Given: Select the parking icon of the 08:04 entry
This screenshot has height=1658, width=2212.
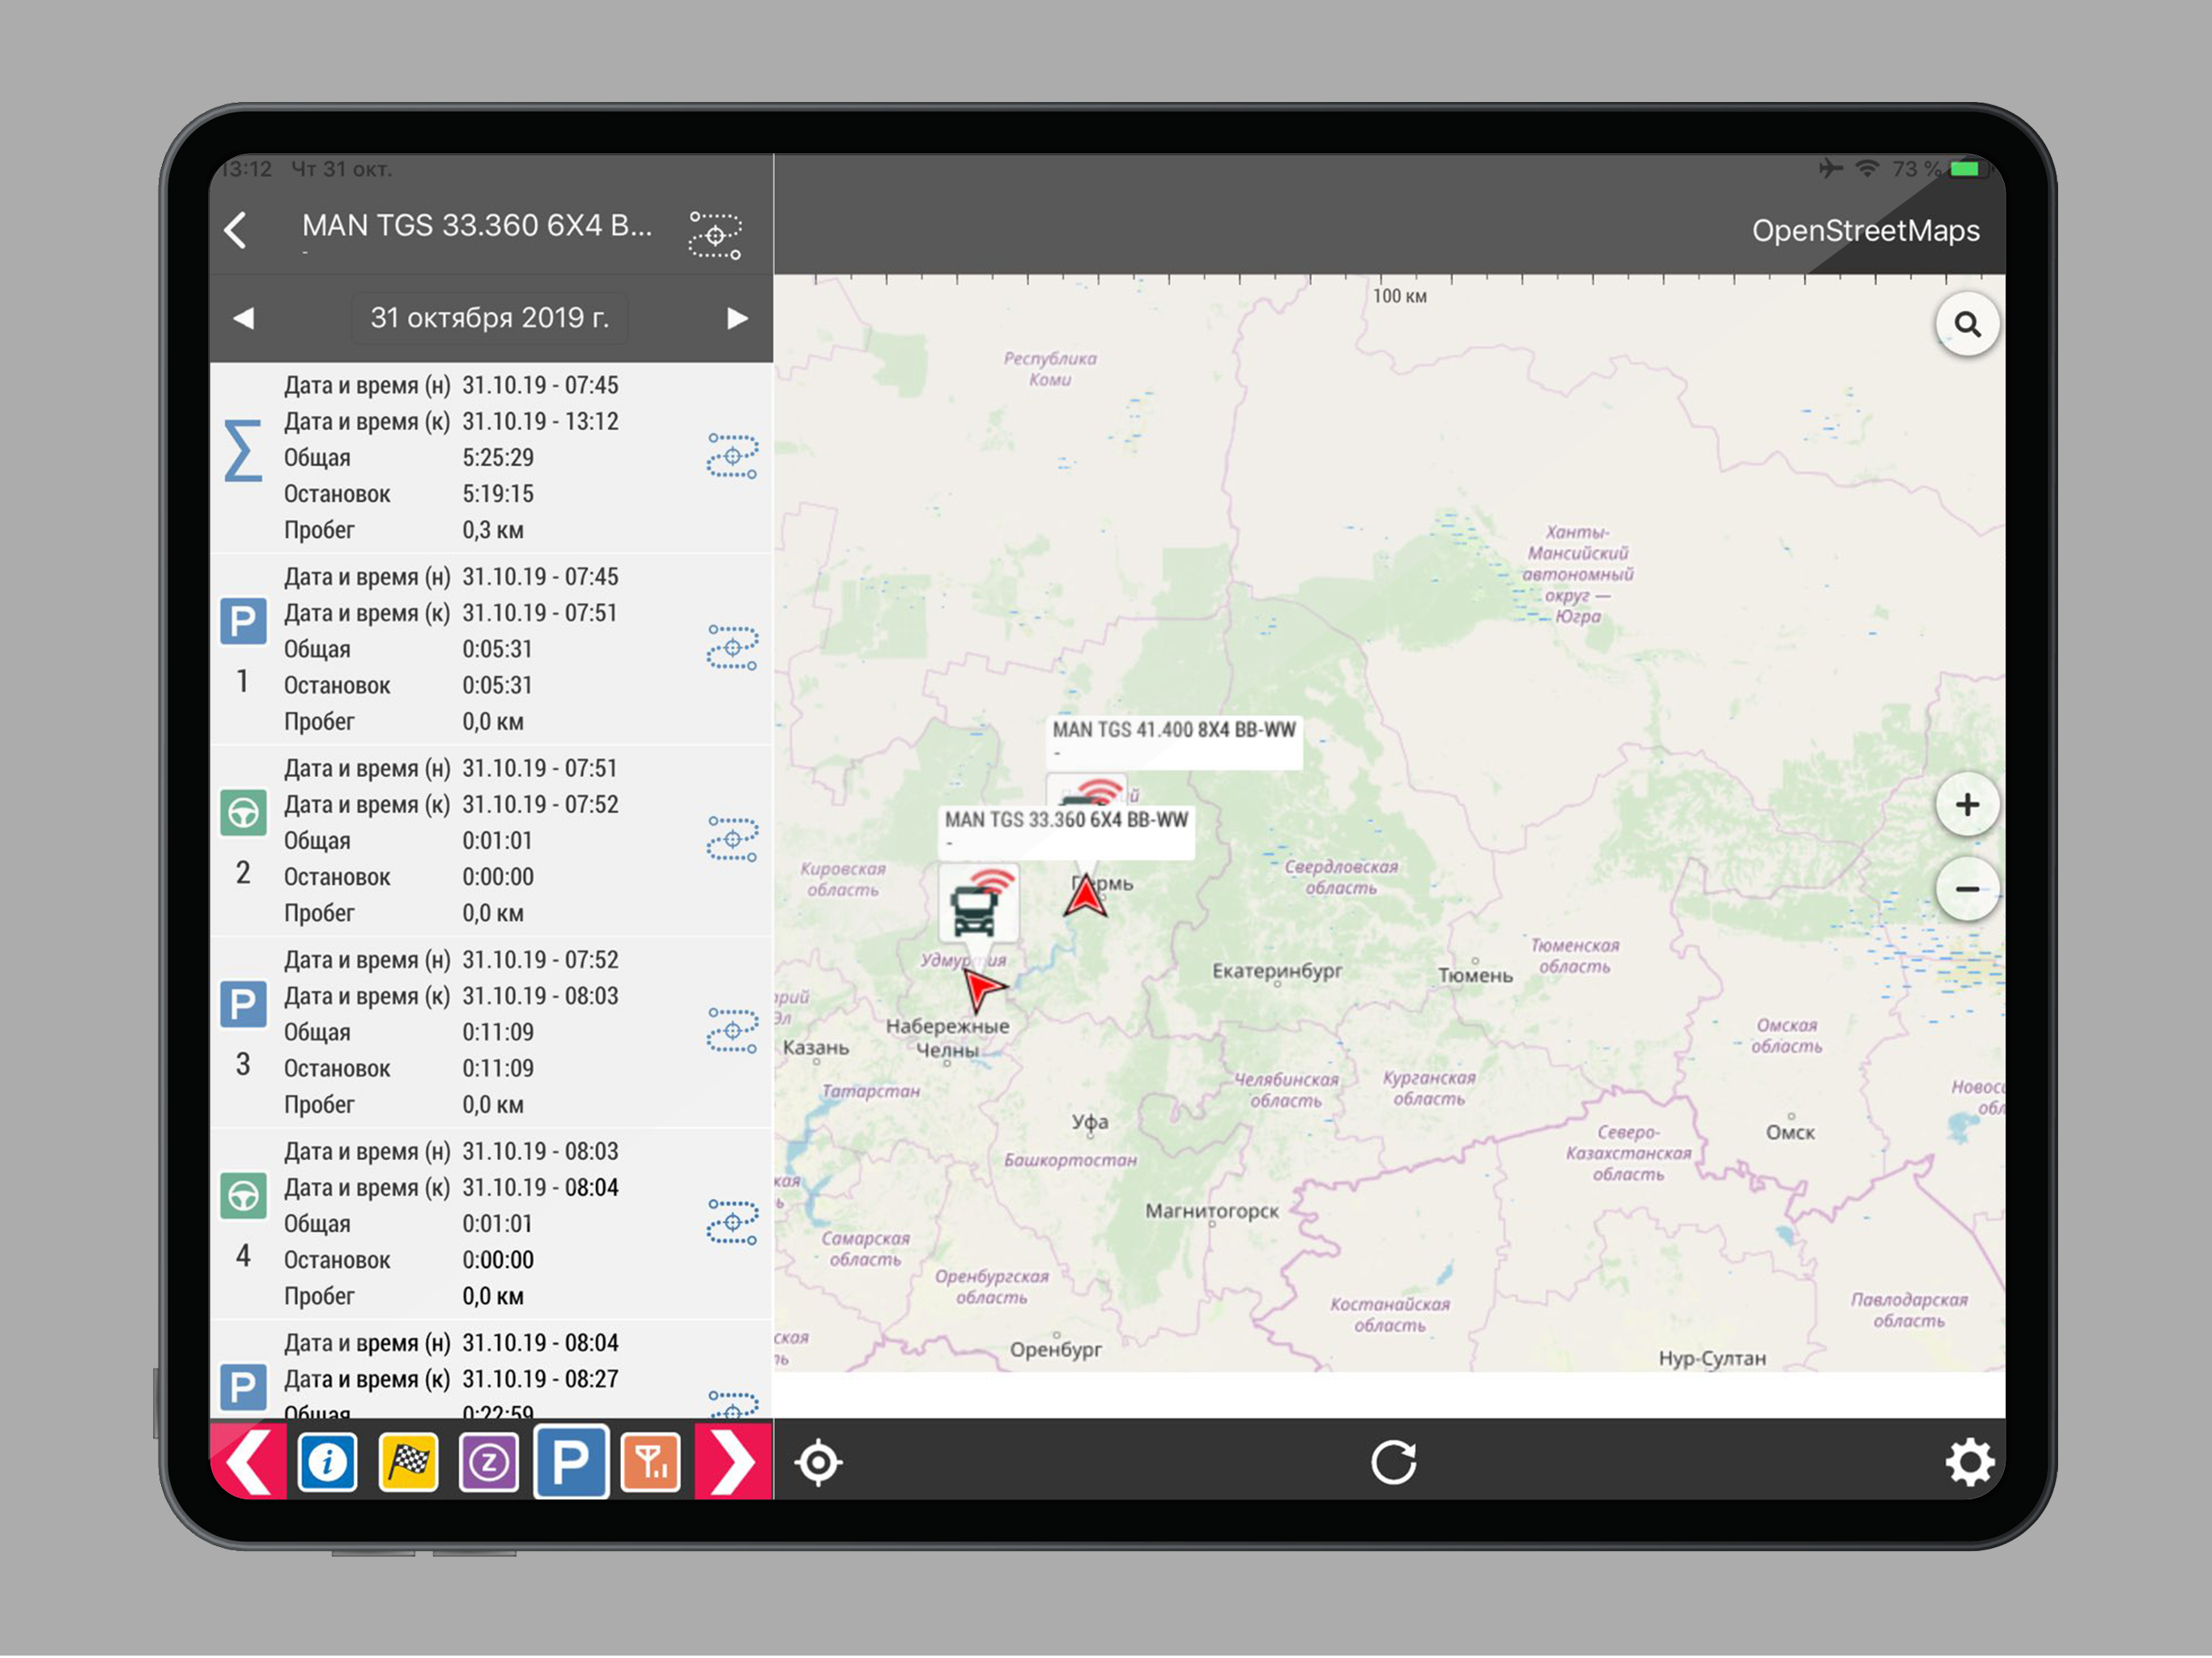Looking at the screenshot, I should click(x=243, y=1388).
